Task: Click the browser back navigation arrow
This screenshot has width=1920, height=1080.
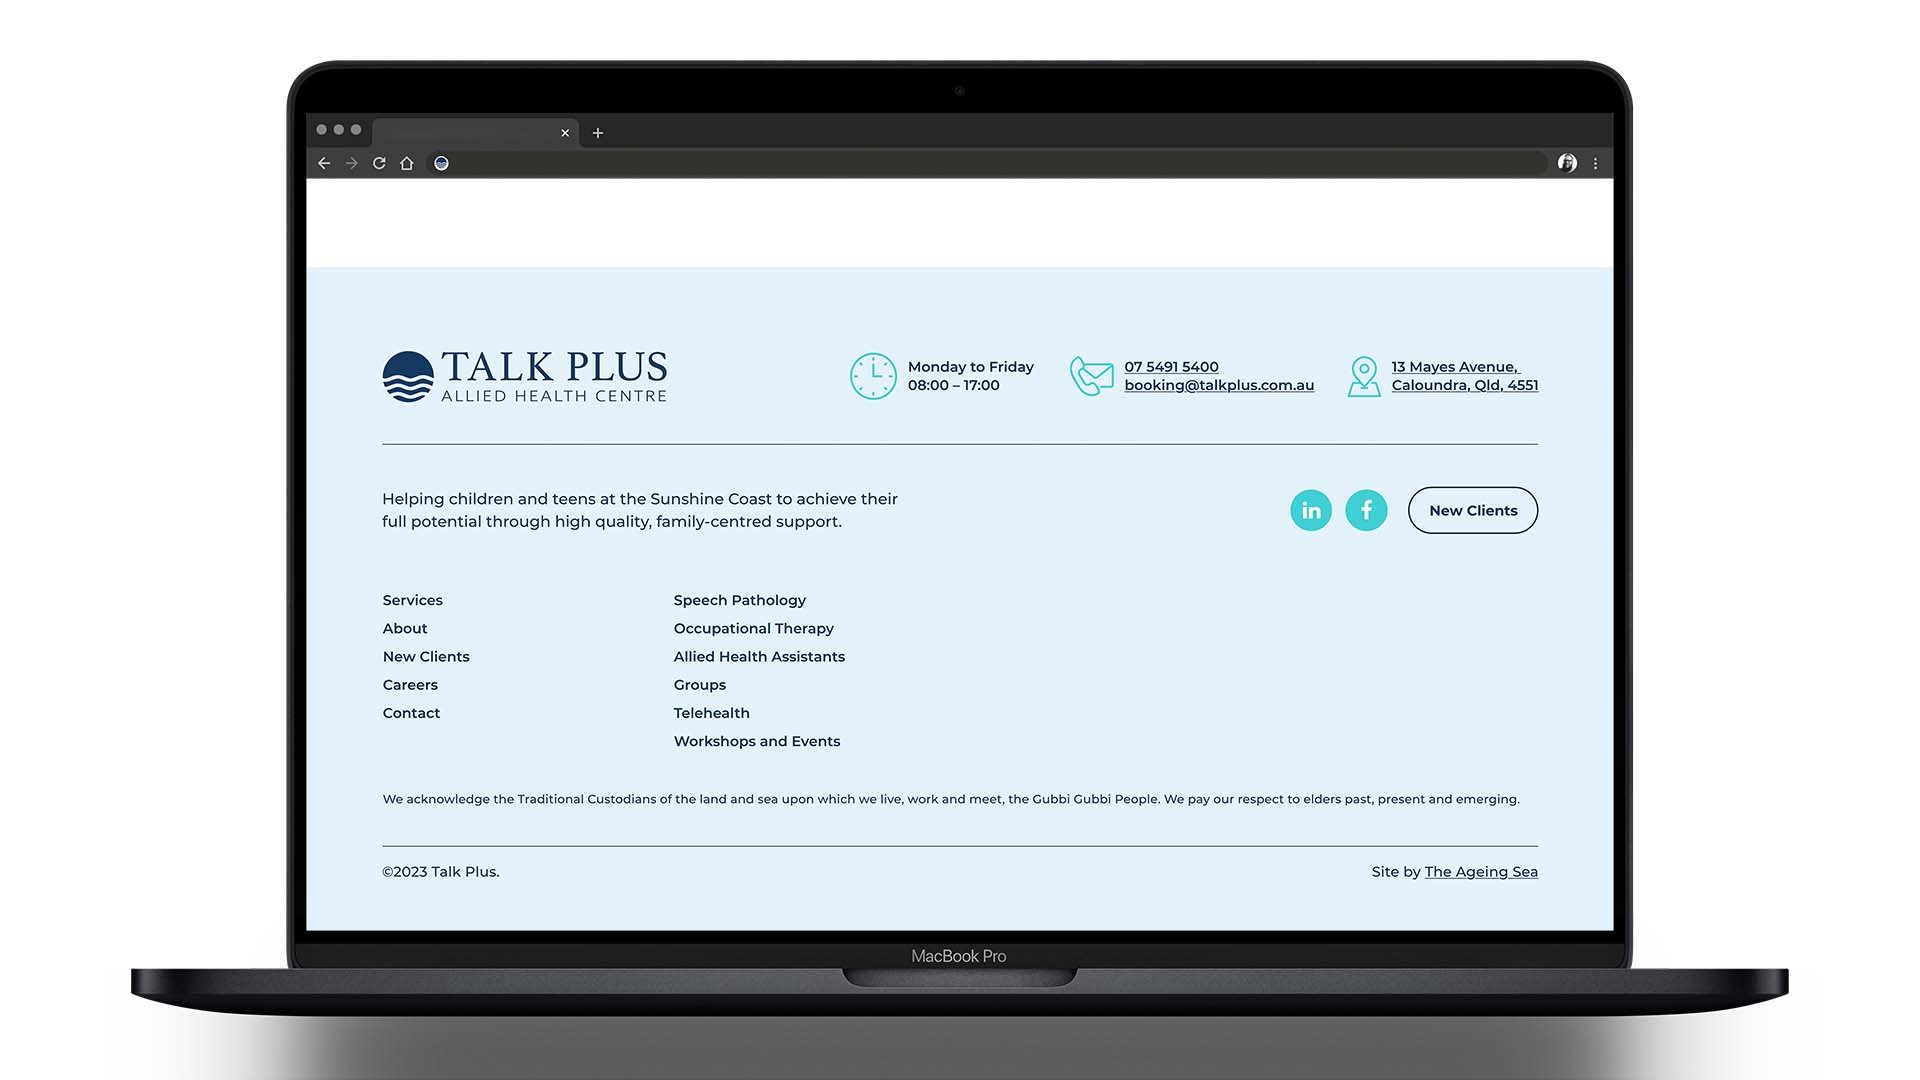Action: 324,161
